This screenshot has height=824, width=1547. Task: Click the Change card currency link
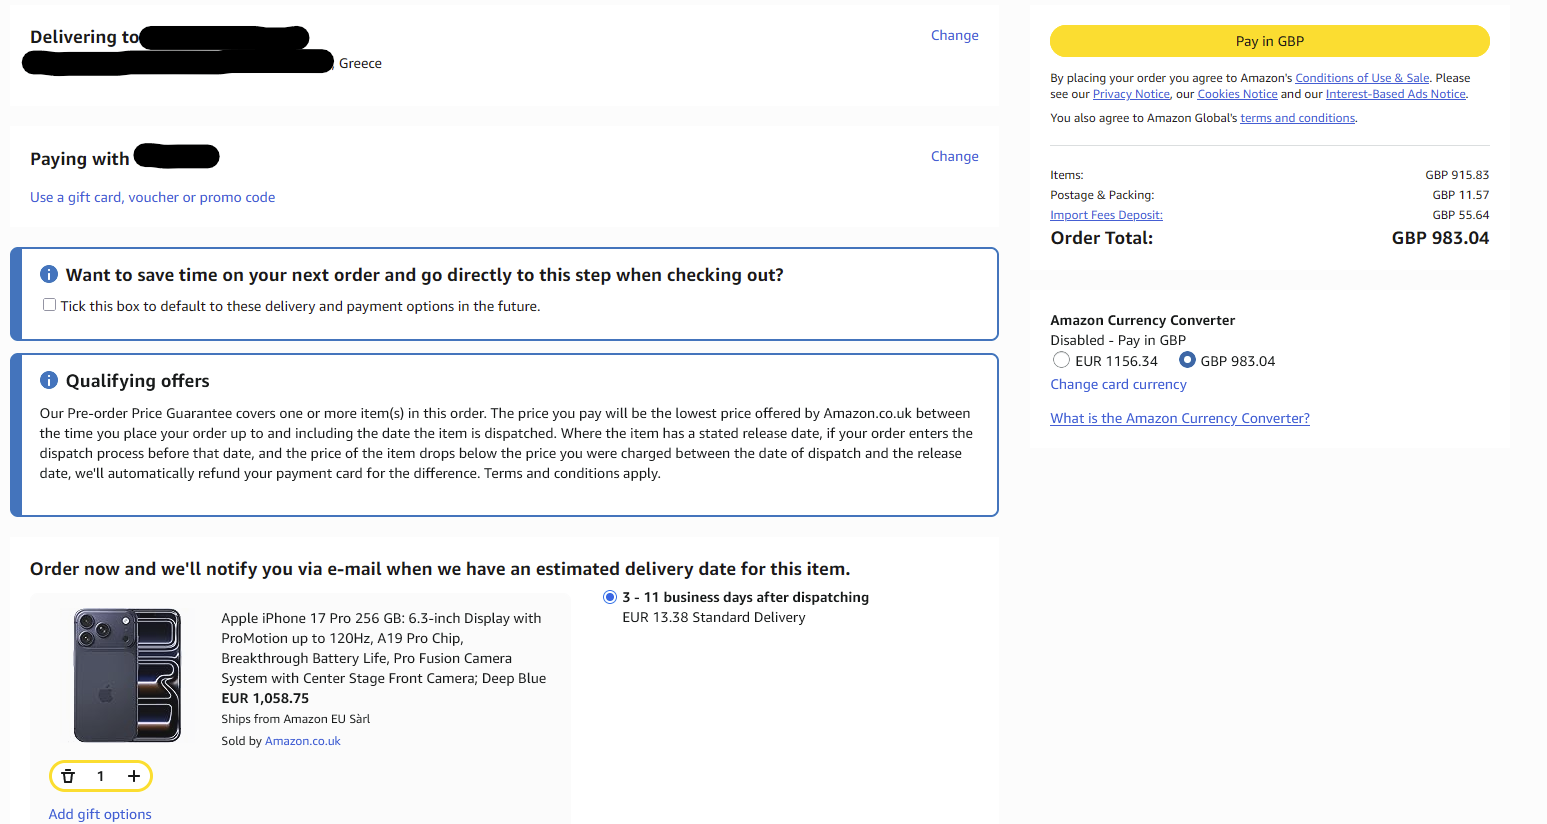coord(1118,384)
